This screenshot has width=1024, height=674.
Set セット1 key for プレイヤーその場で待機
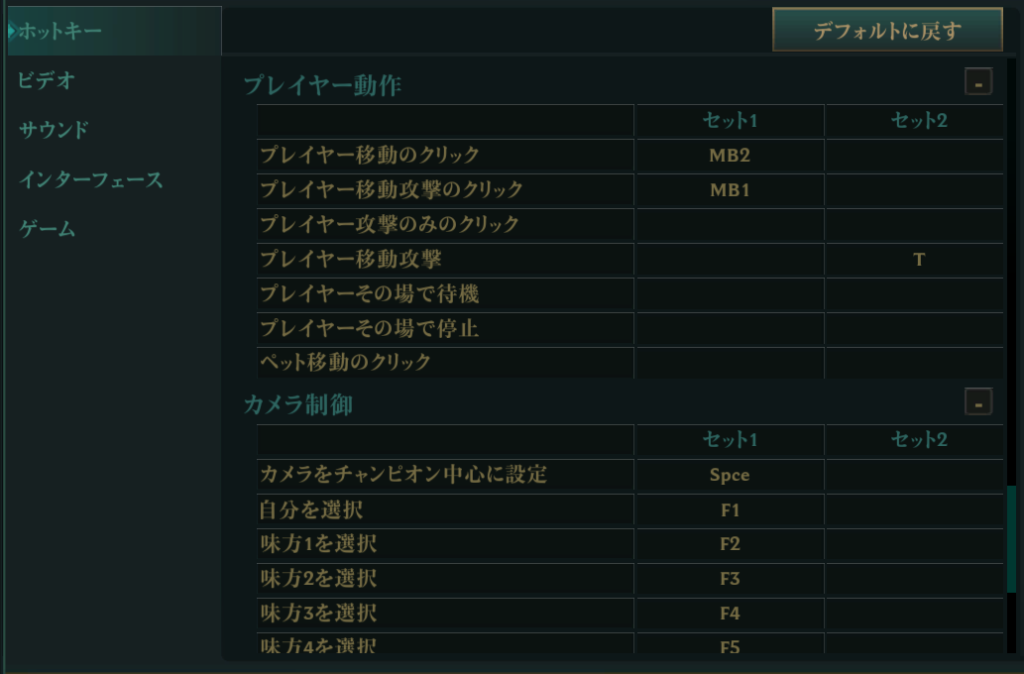(x=729, y=295)
